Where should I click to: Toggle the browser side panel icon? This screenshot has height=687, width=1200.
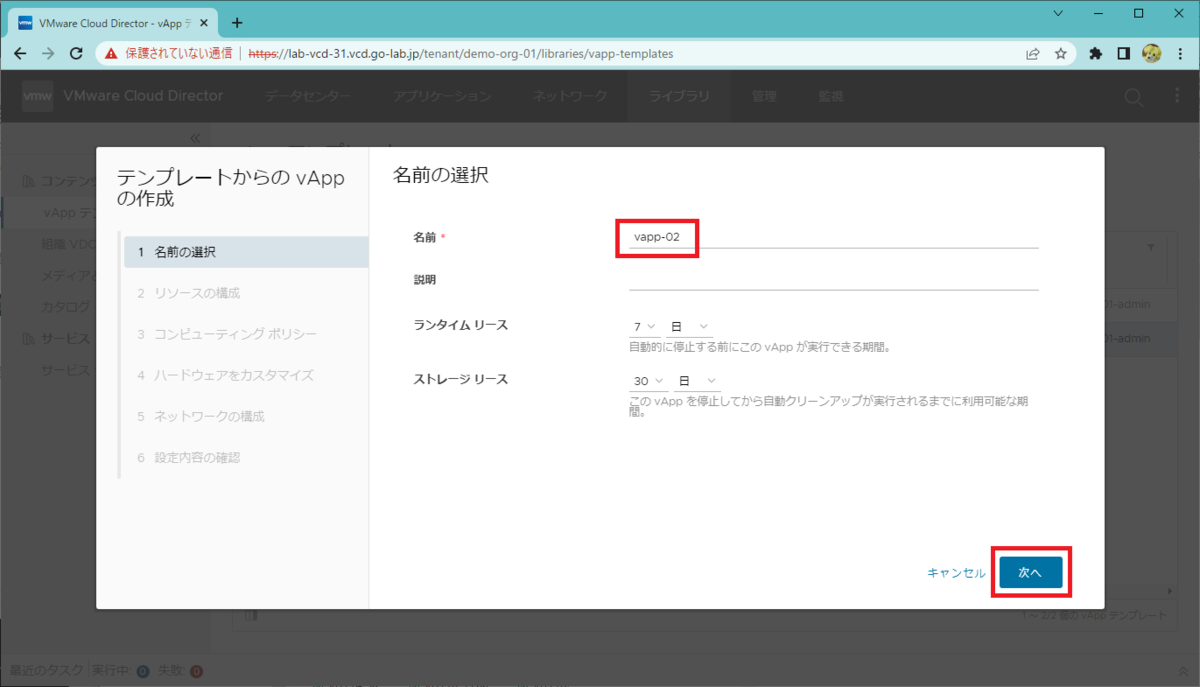1124,54
